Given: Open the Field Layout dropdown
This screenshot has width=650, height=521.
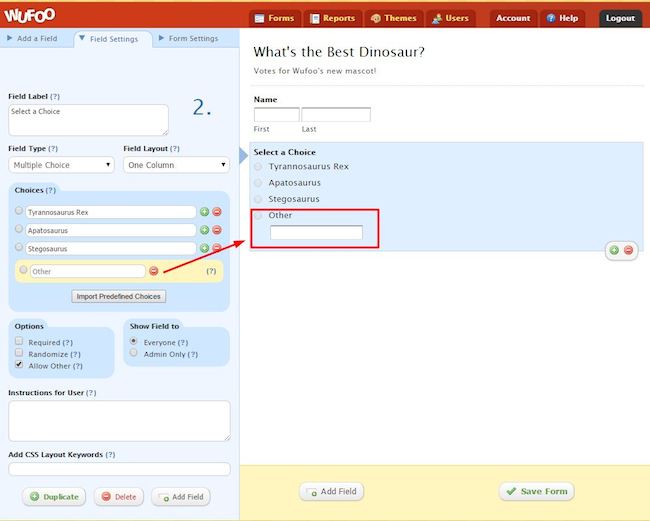Looking at the screenshot, I should 177,165.
